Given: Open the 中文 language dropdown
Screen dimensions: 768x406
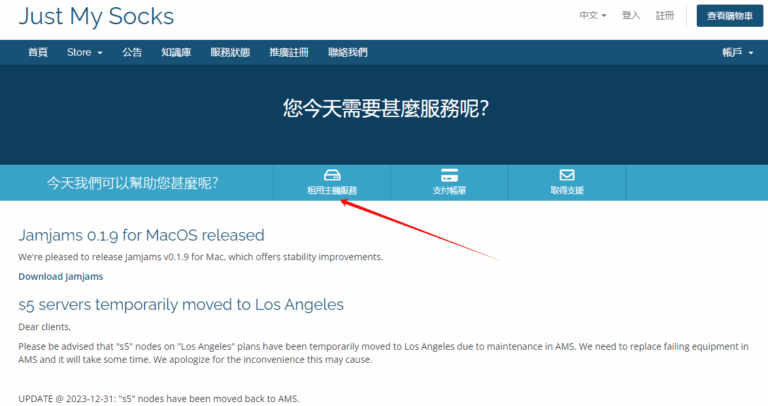Looking at the screenshot, I should point(592,16).
